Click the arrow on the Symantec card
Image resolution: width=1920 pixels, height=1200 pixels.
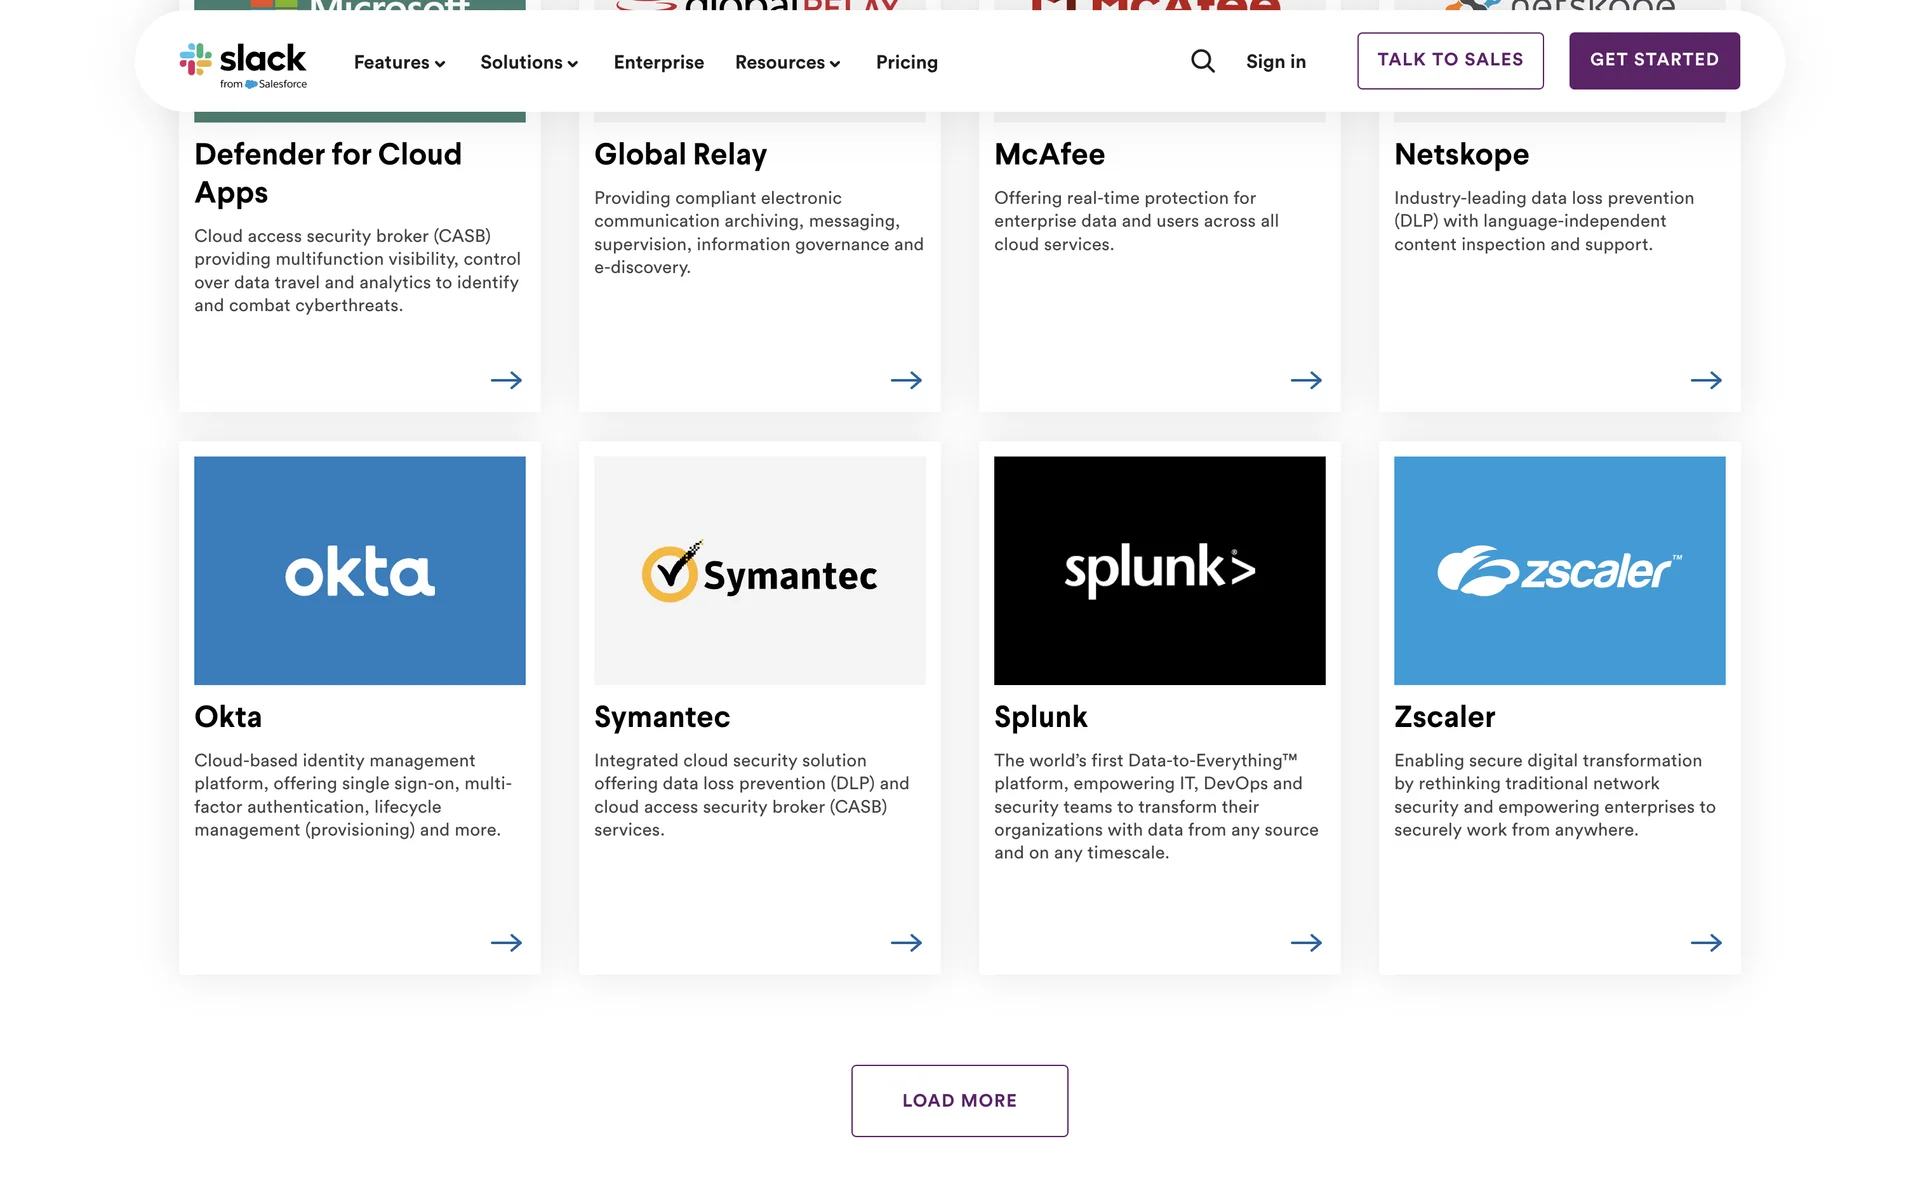[906, 943]
